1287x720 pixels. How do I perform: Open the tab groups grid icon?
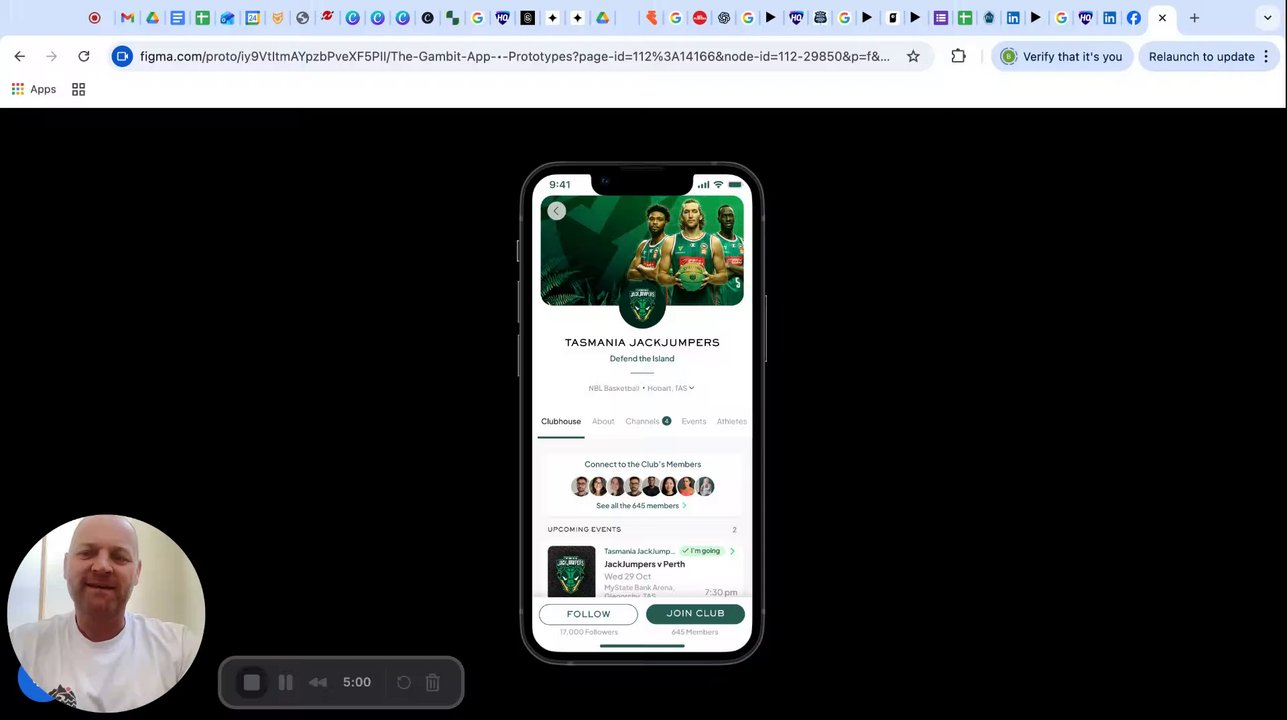[x=78, y=89]
